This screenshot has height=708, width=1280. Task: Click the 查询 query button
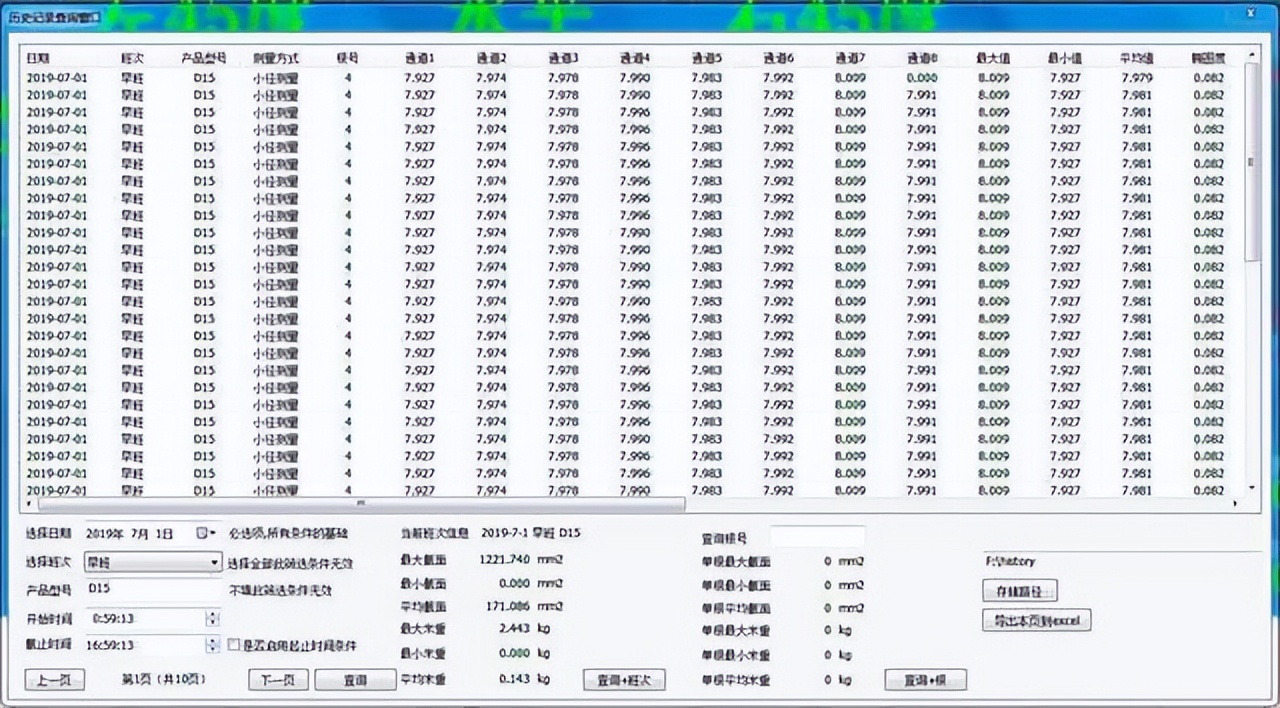click(355, 679)
